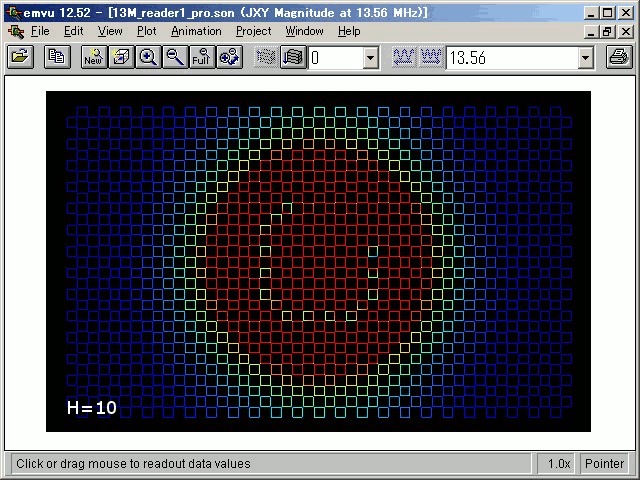Click the level value field showing 0
The image size is (640, 480).
[336, 58]
